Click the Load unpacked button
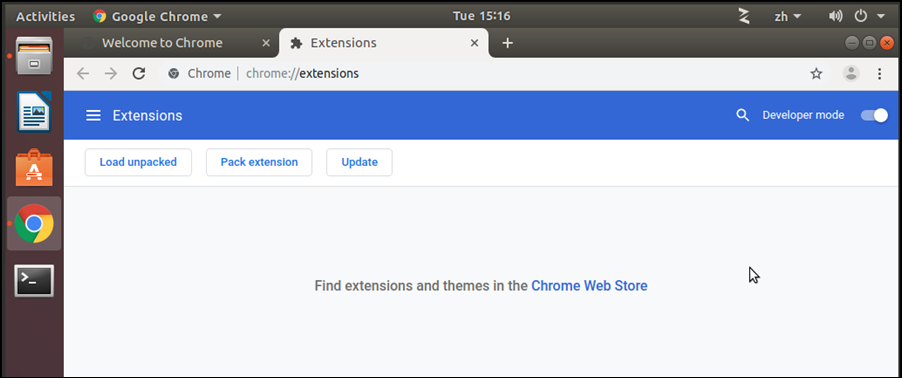This screenshot has width=902, height=378. click(138, 162)
